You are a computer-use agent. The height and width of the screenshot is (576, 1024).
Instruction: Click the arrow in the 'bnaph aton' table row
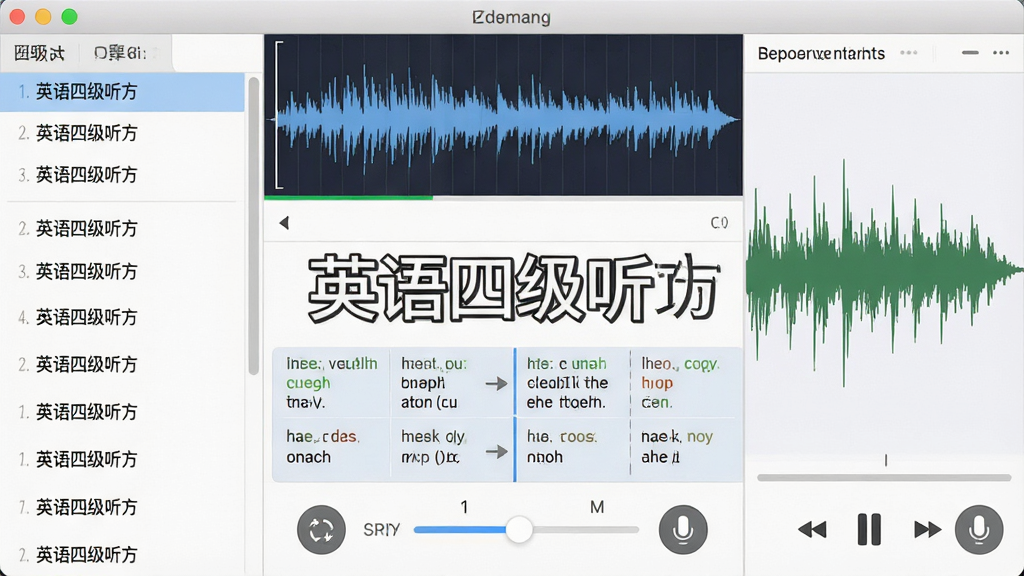(497, 383)
